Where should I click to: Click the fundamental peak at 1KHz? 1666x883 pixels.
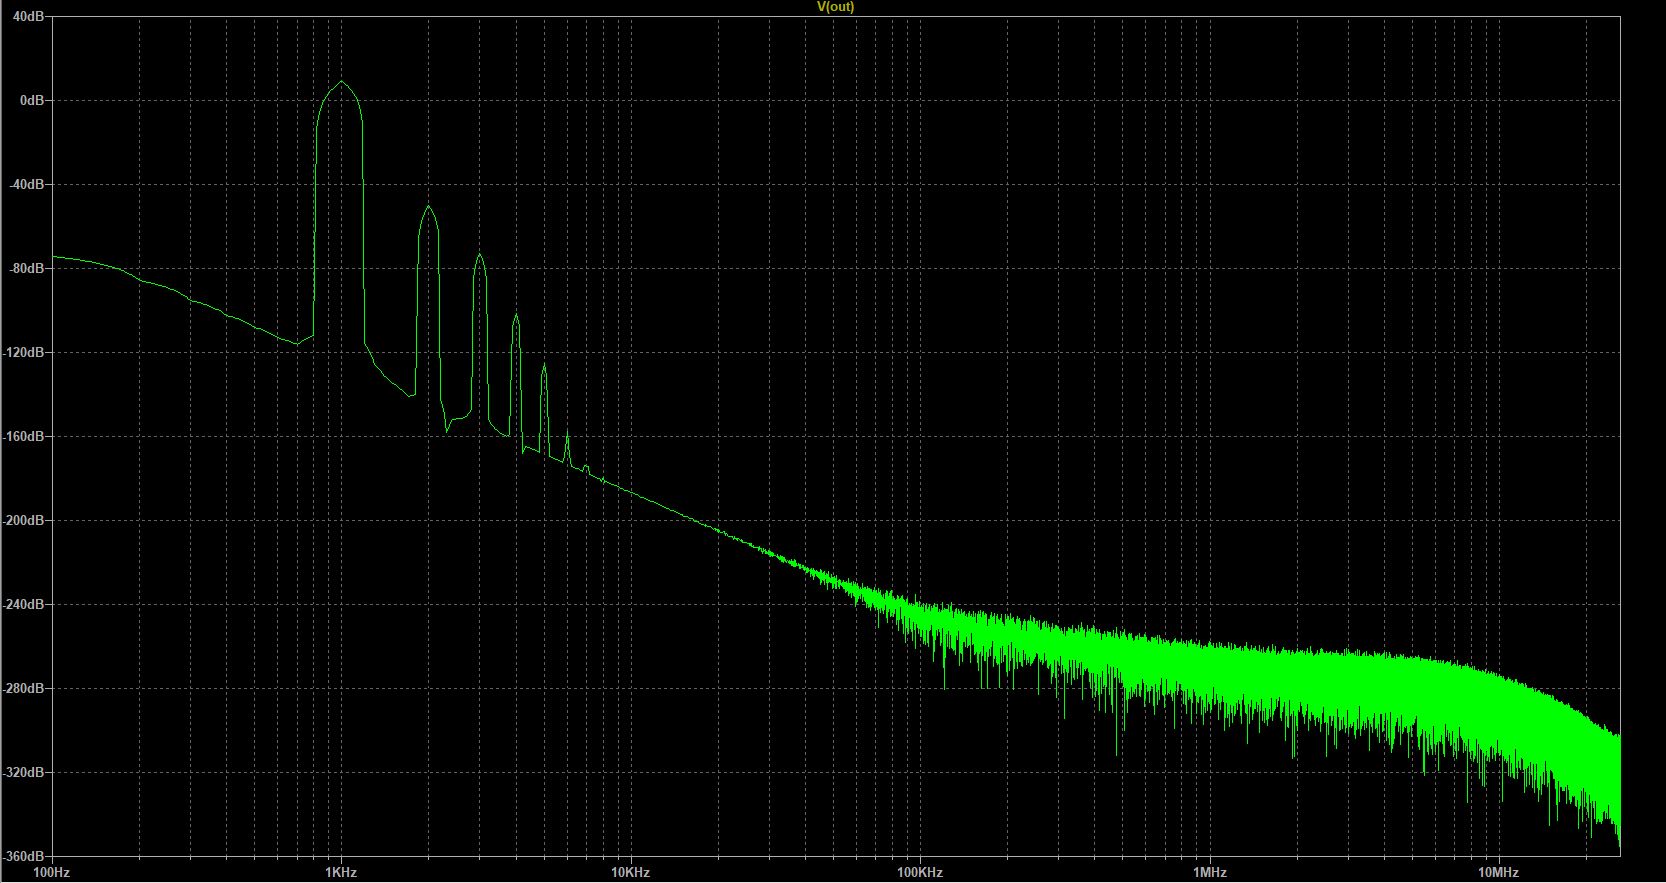(341, 82)
